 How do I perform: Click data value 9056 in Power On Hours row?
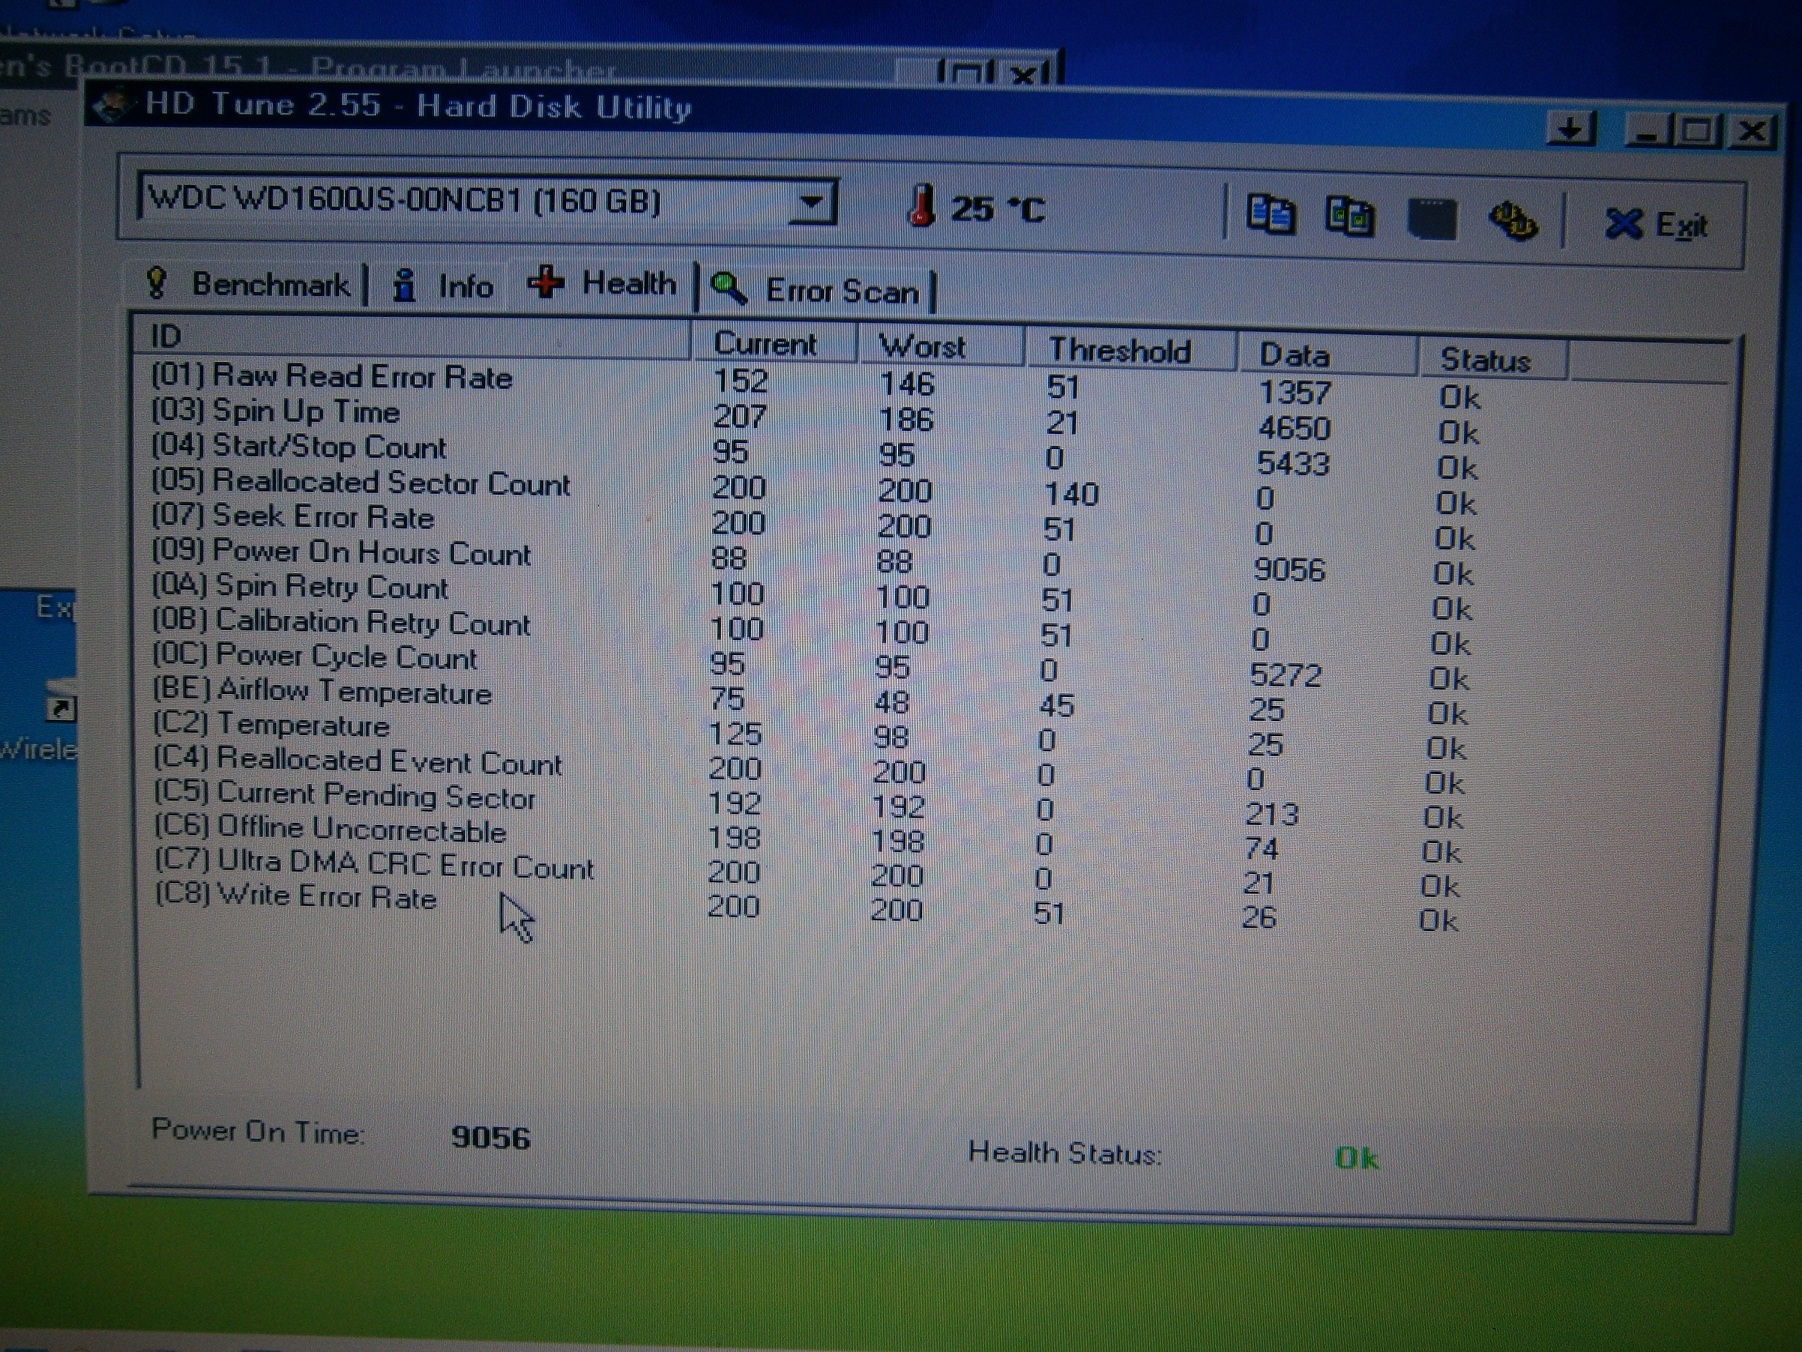pyautogui.click(x=1289, y=569)
